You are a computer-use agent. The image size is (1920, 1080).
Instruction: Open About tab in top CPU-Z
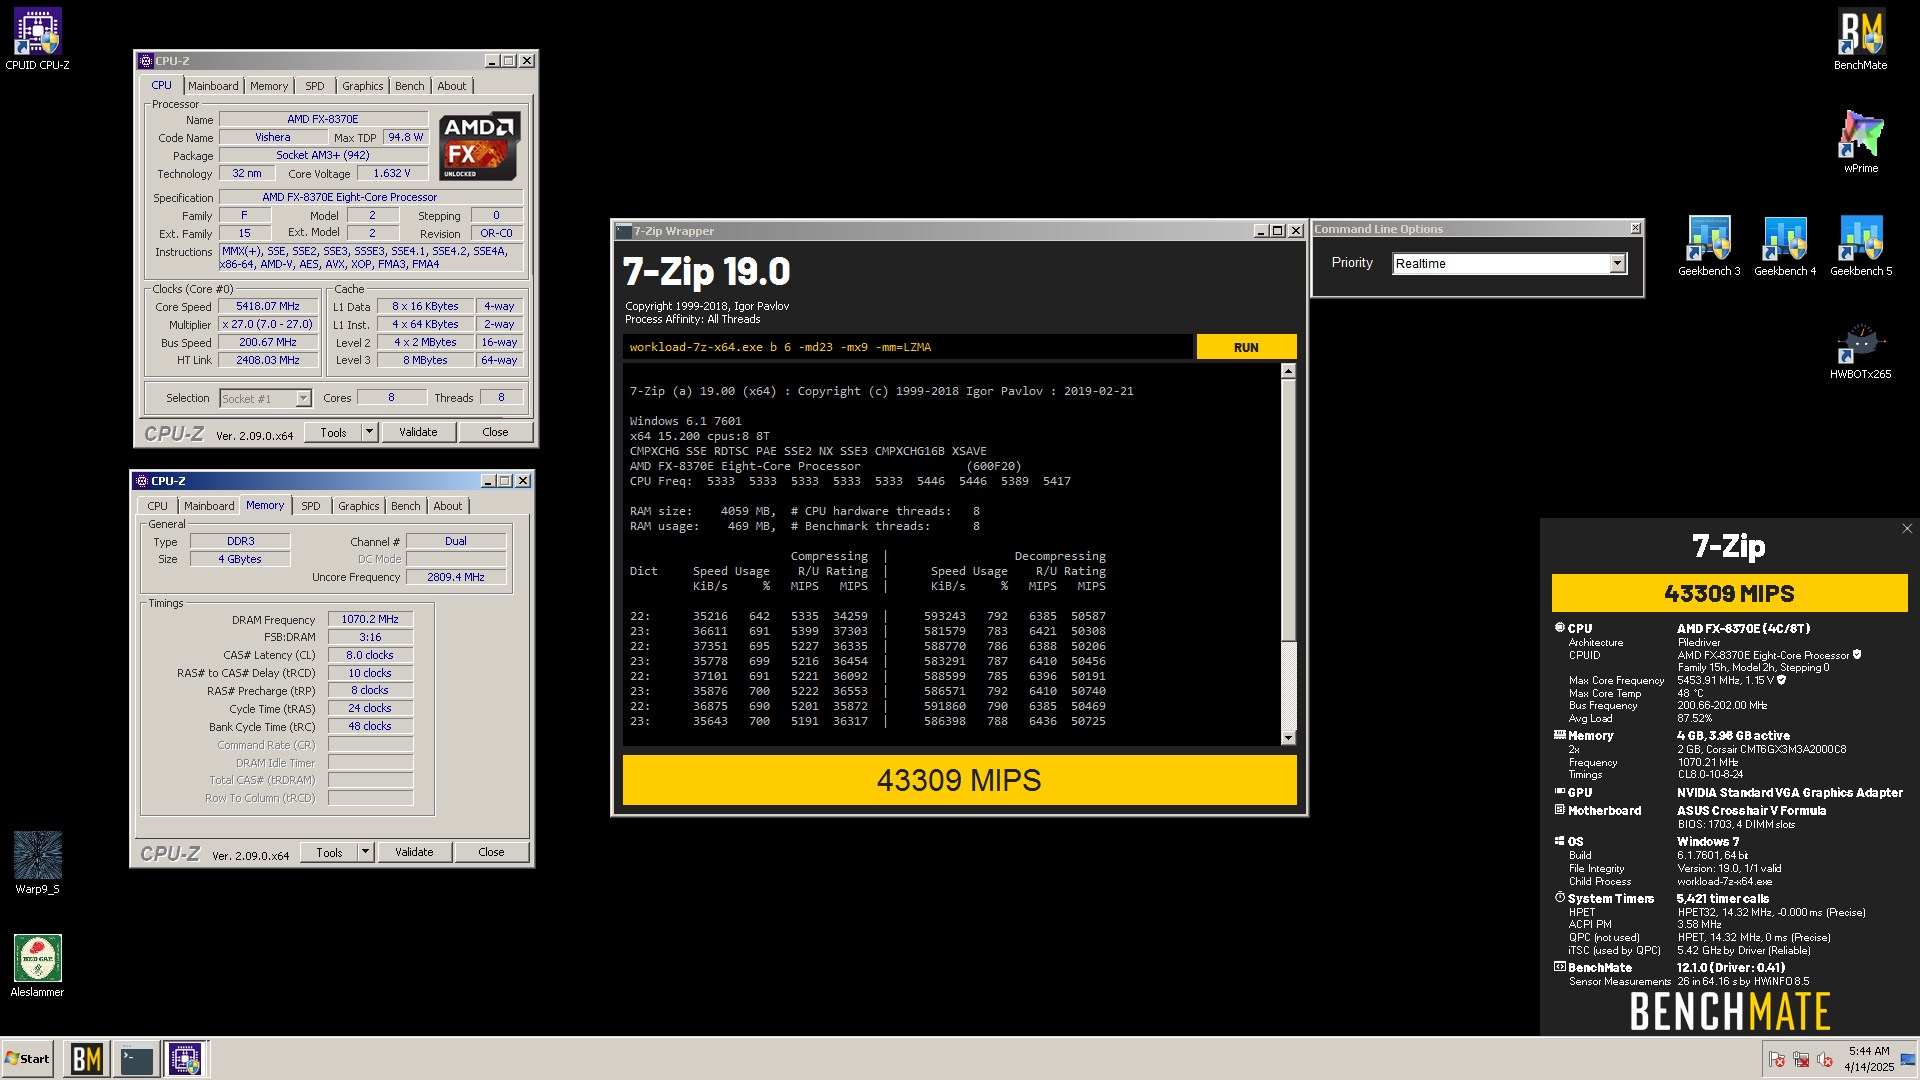click(x=451, y=86)
